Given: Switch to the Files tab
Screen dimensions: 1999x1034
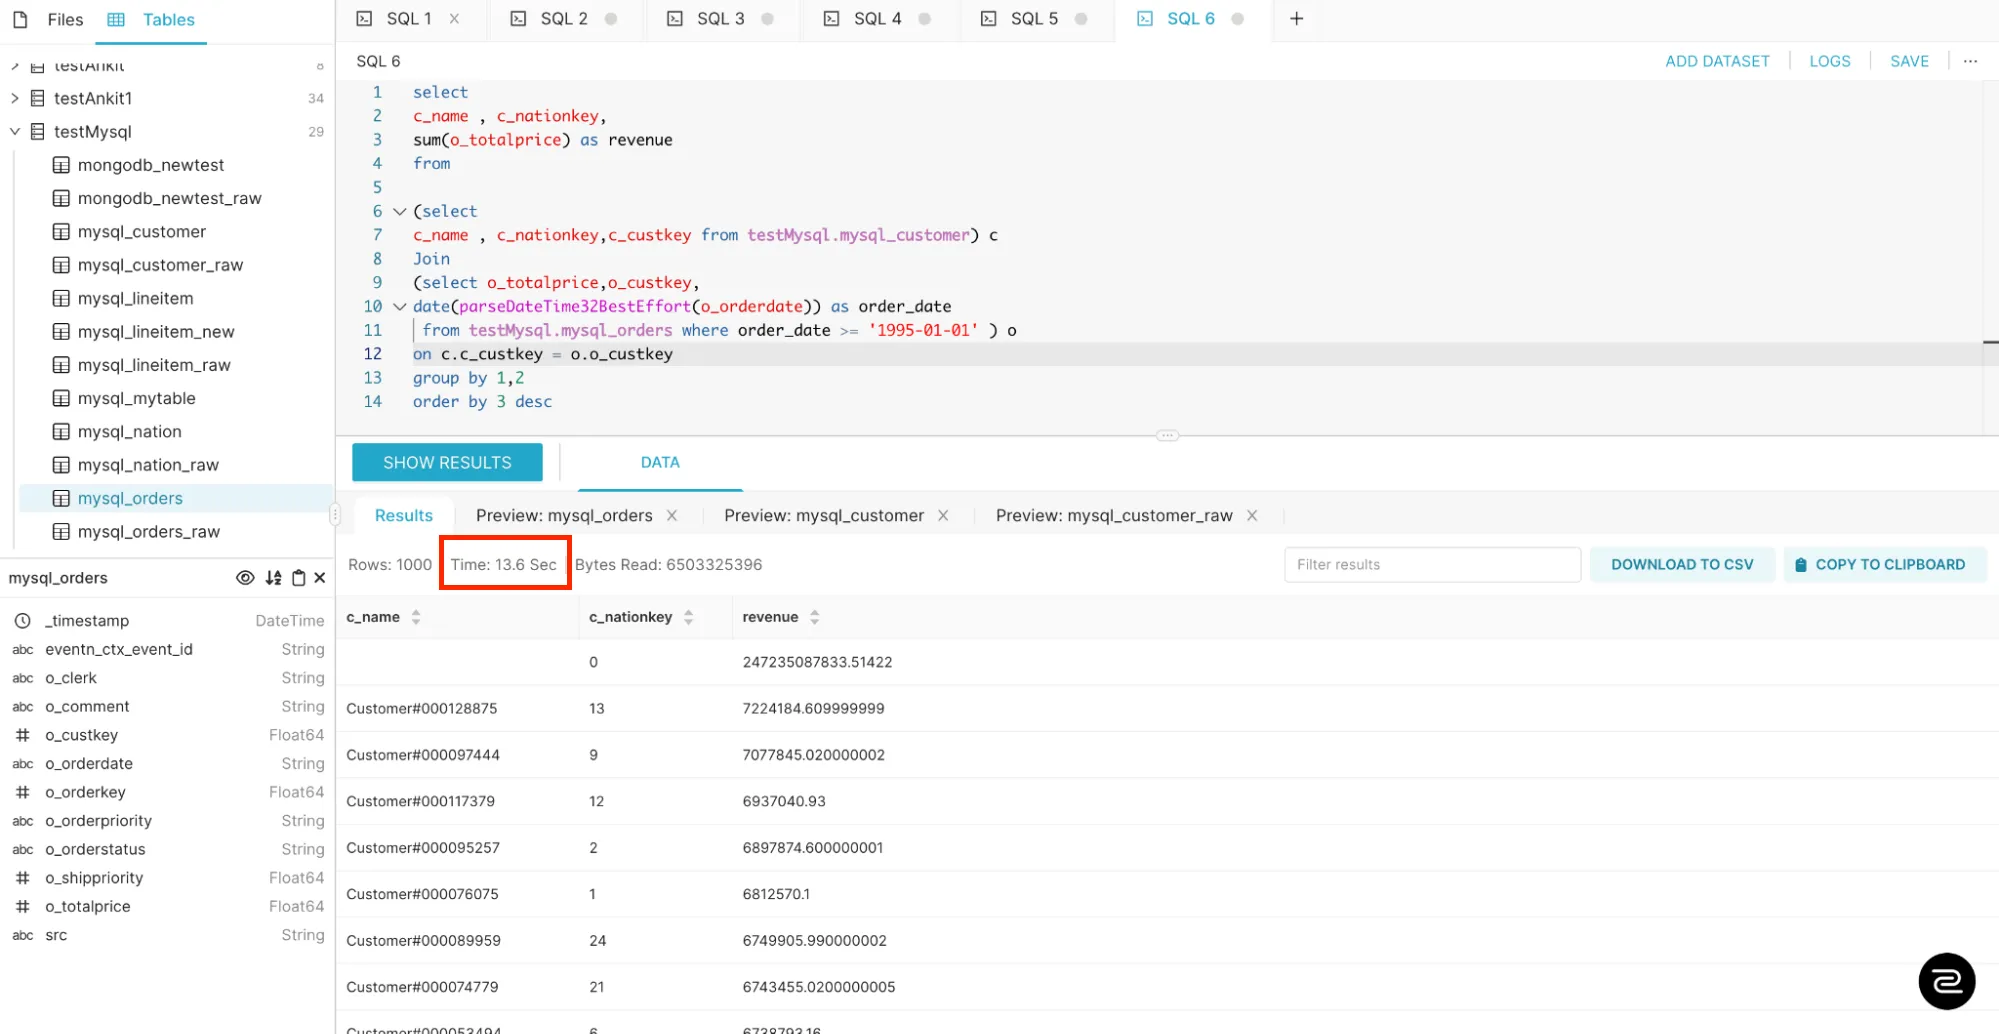Looking at the screenshot, I should [48, 20].
